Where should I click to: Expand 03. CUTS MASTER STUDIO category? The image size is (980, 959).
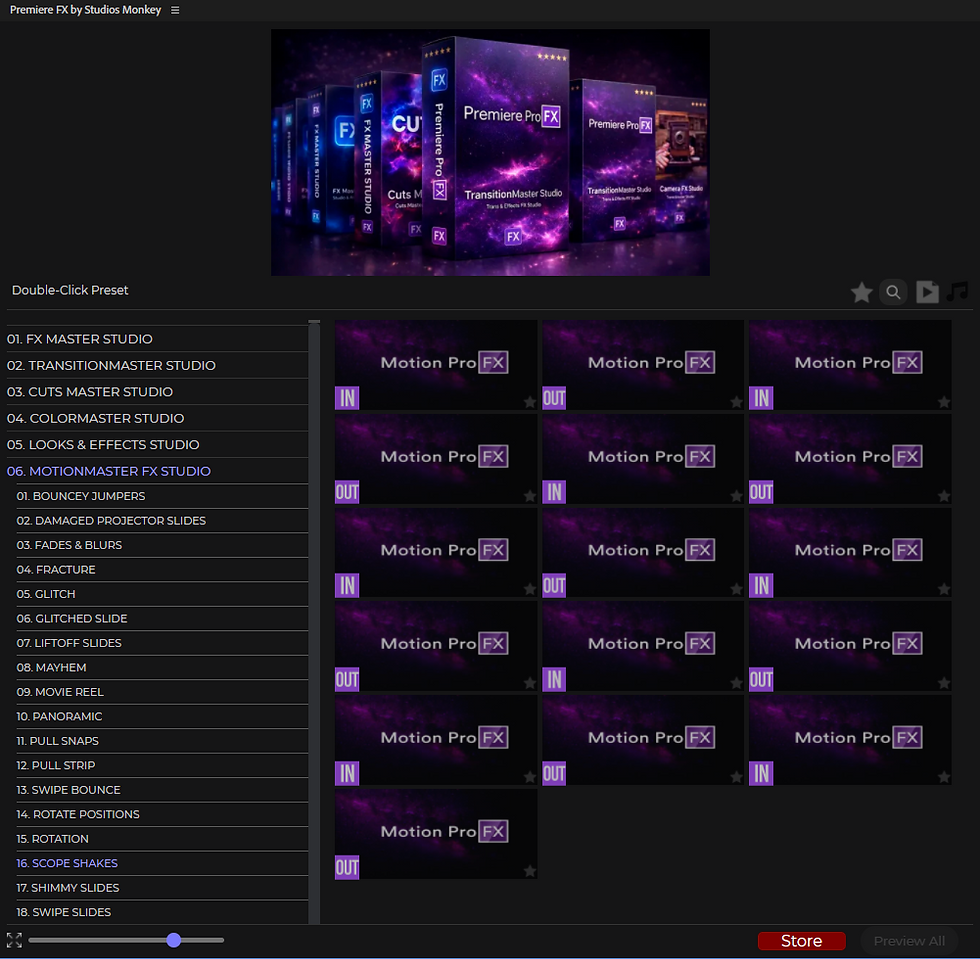[157, 392]
